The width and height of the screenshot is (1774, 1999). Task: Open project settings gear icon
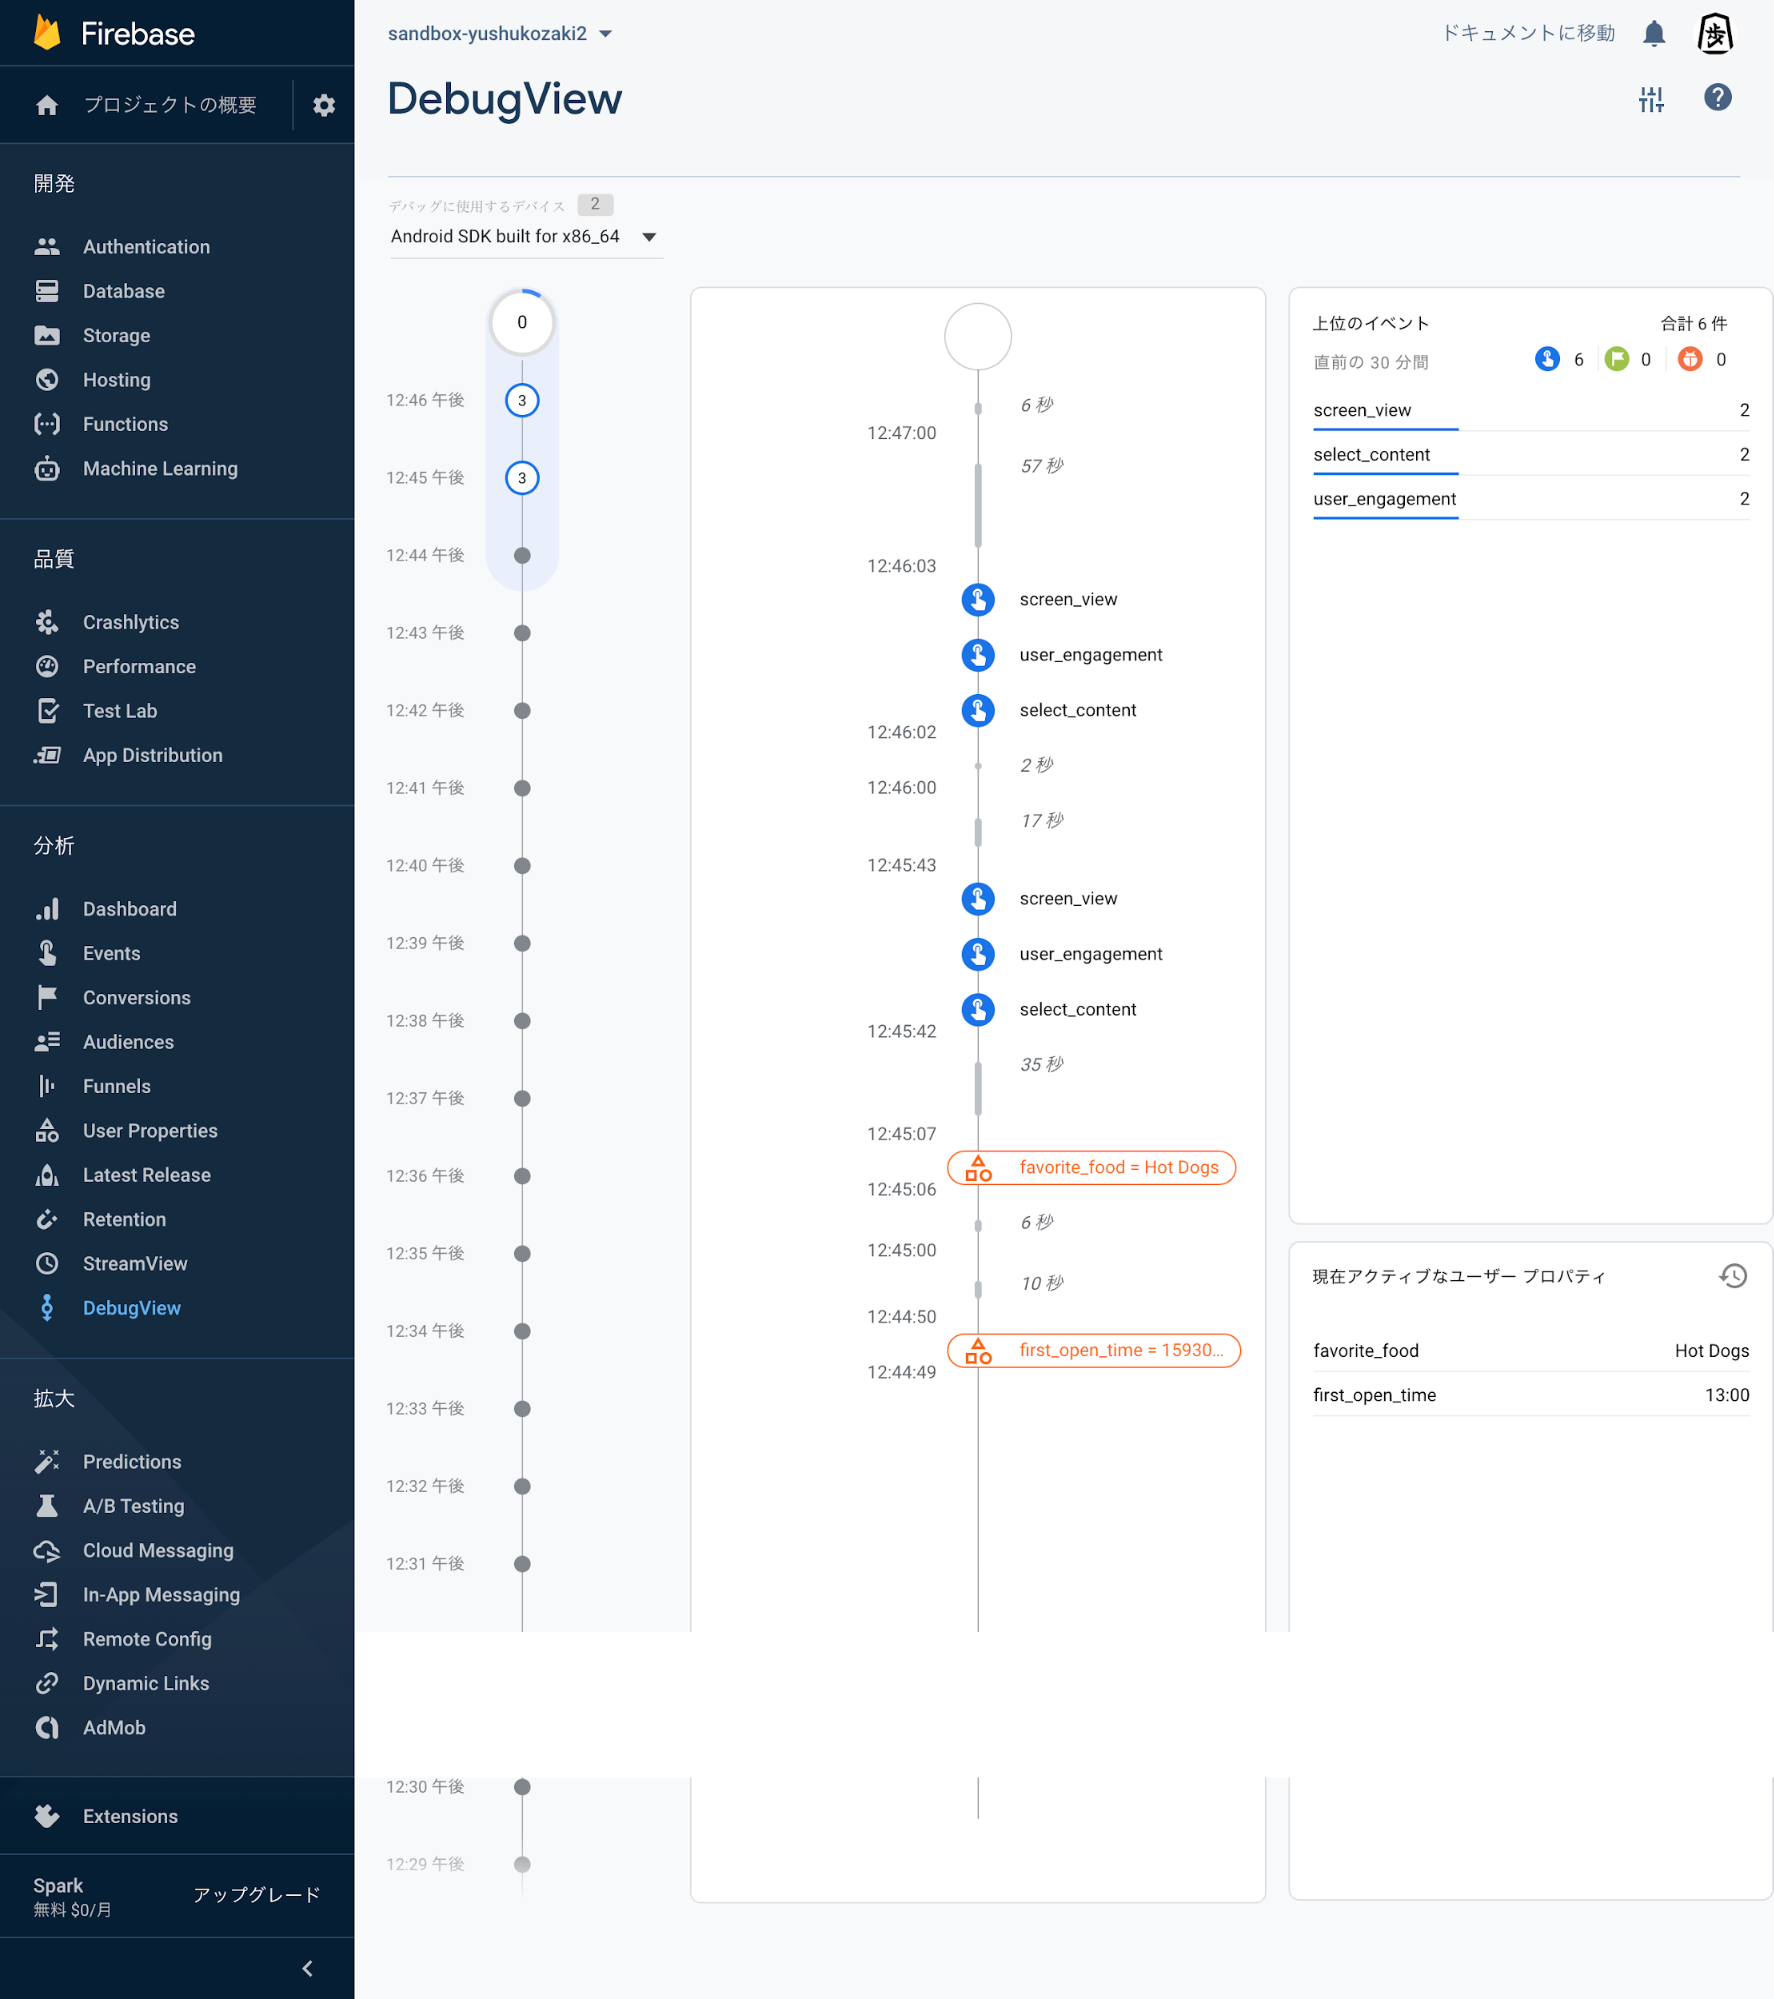tap(323, 105)
